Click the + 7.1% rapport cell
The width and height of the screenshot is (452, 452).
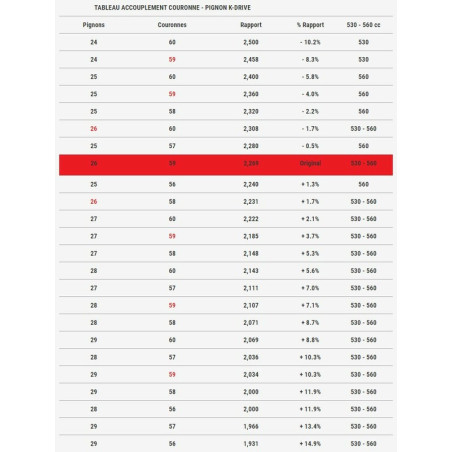310,305
